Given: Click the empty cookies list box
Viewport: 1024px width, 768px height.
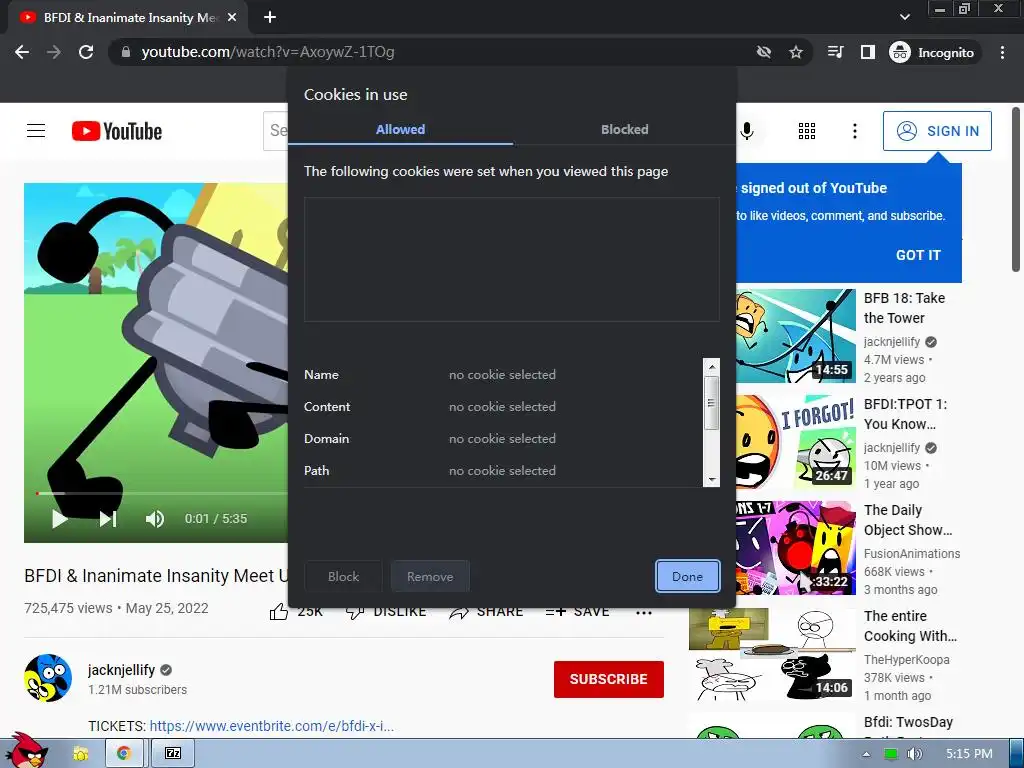Looking at the screenshot, I should 511,259.
